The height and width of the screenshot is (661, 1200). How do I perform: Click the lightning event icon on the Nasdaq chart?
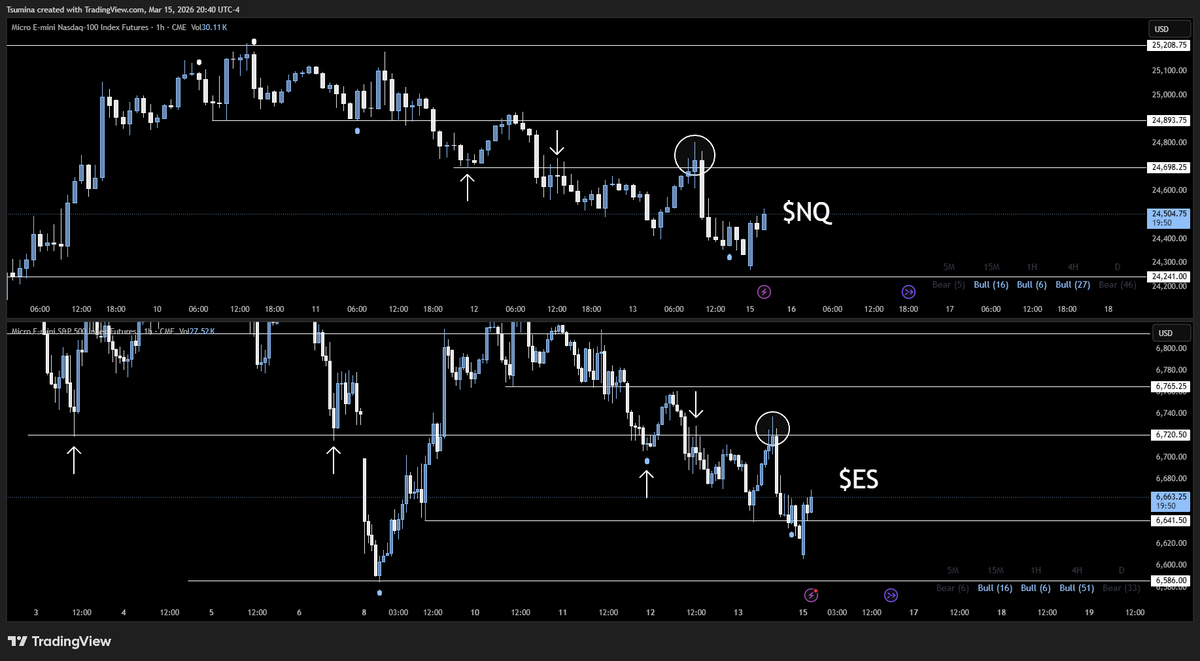click(x=764, y=292)
